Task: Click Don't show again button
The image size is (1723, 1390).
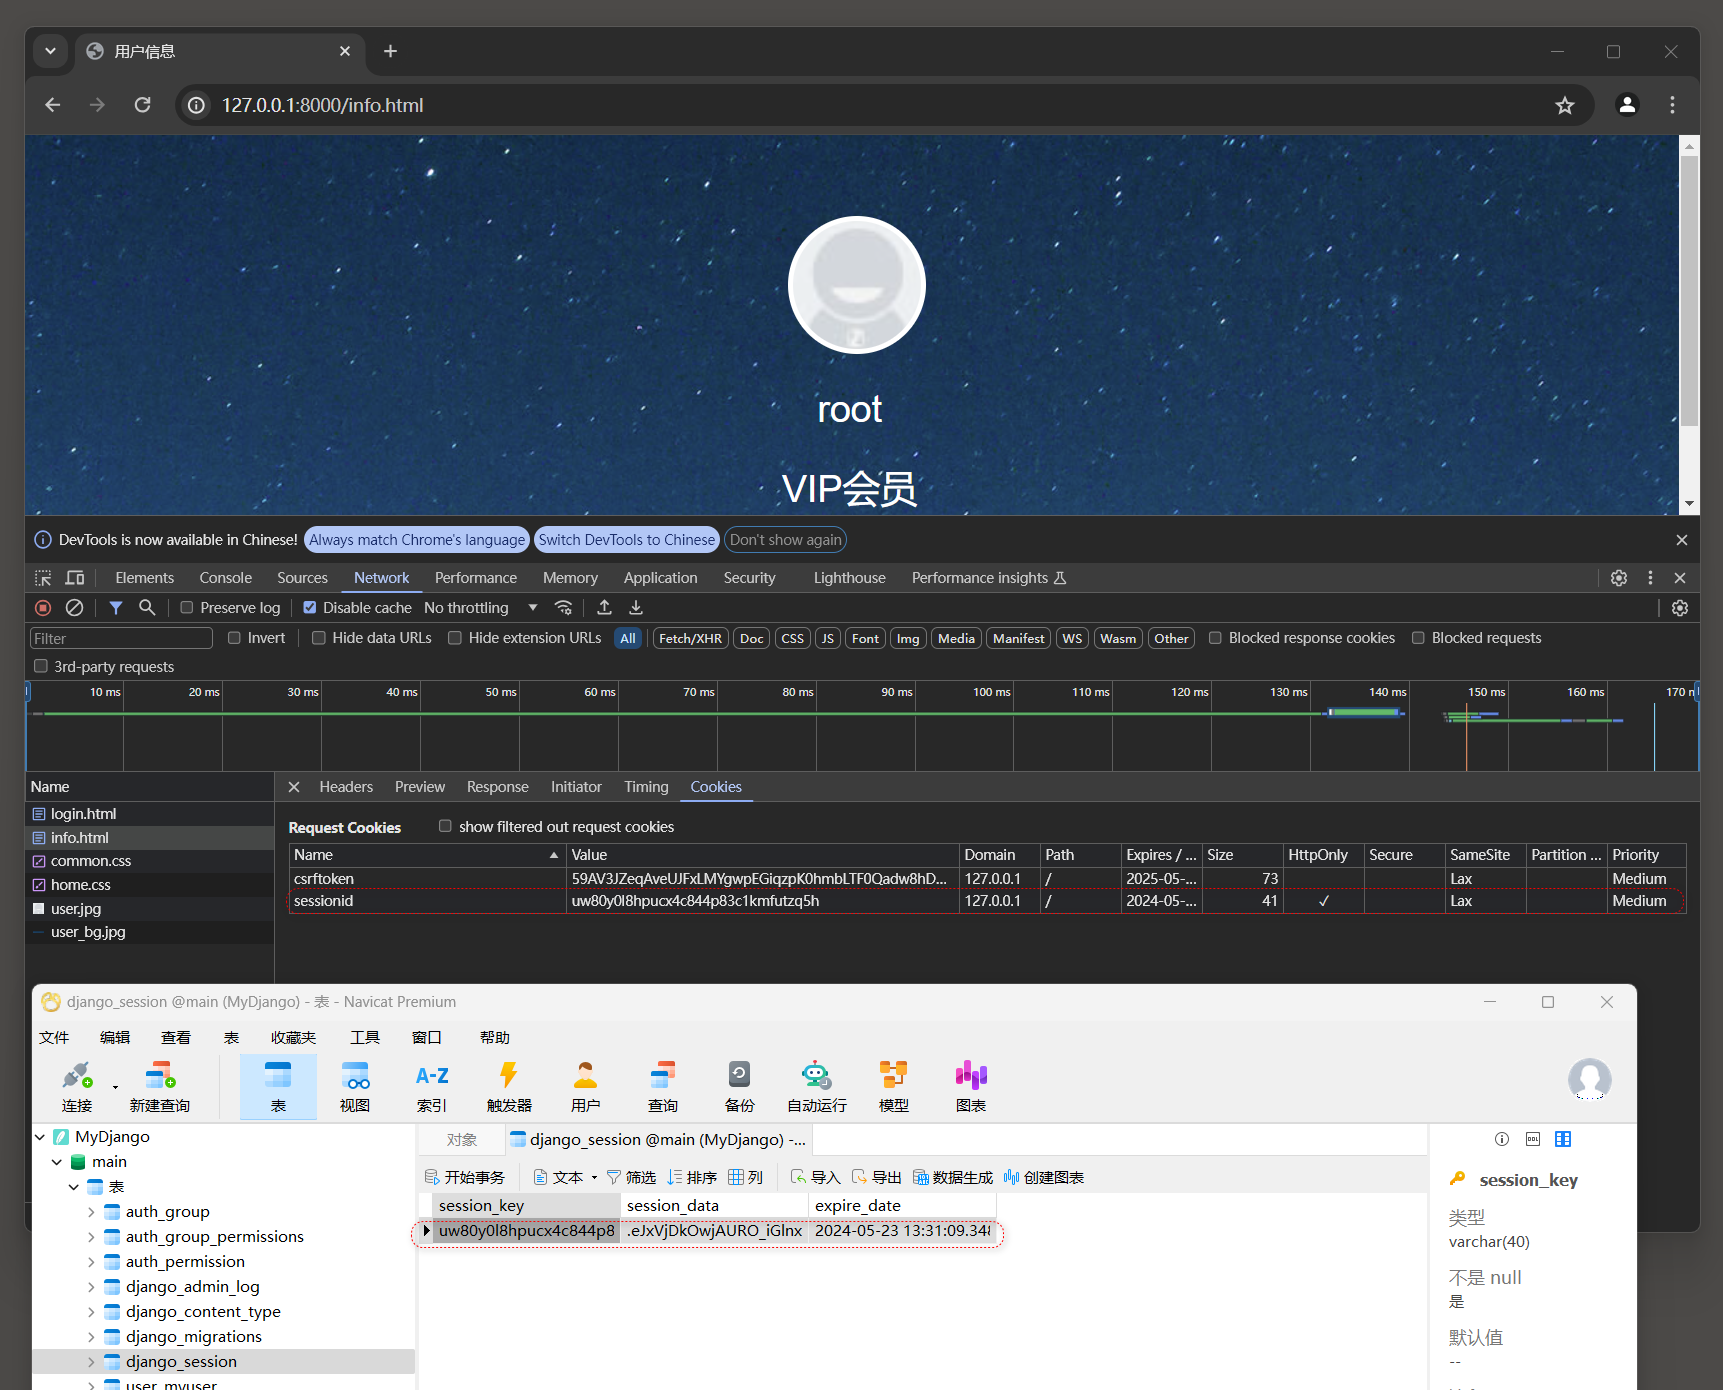Action: [x=786, y=540]
